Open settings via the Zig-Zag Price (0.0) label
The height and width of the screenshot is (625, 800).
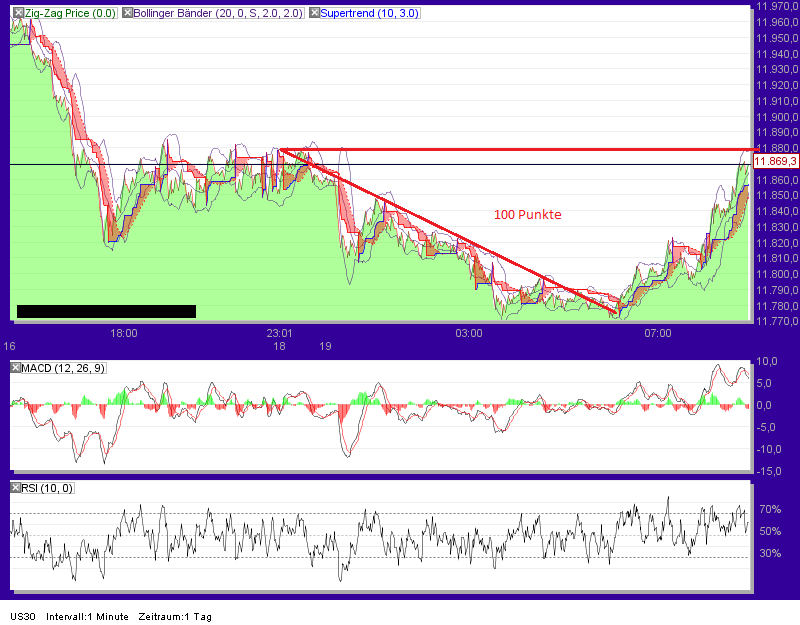pyautogui.click(x=60, y=14)
